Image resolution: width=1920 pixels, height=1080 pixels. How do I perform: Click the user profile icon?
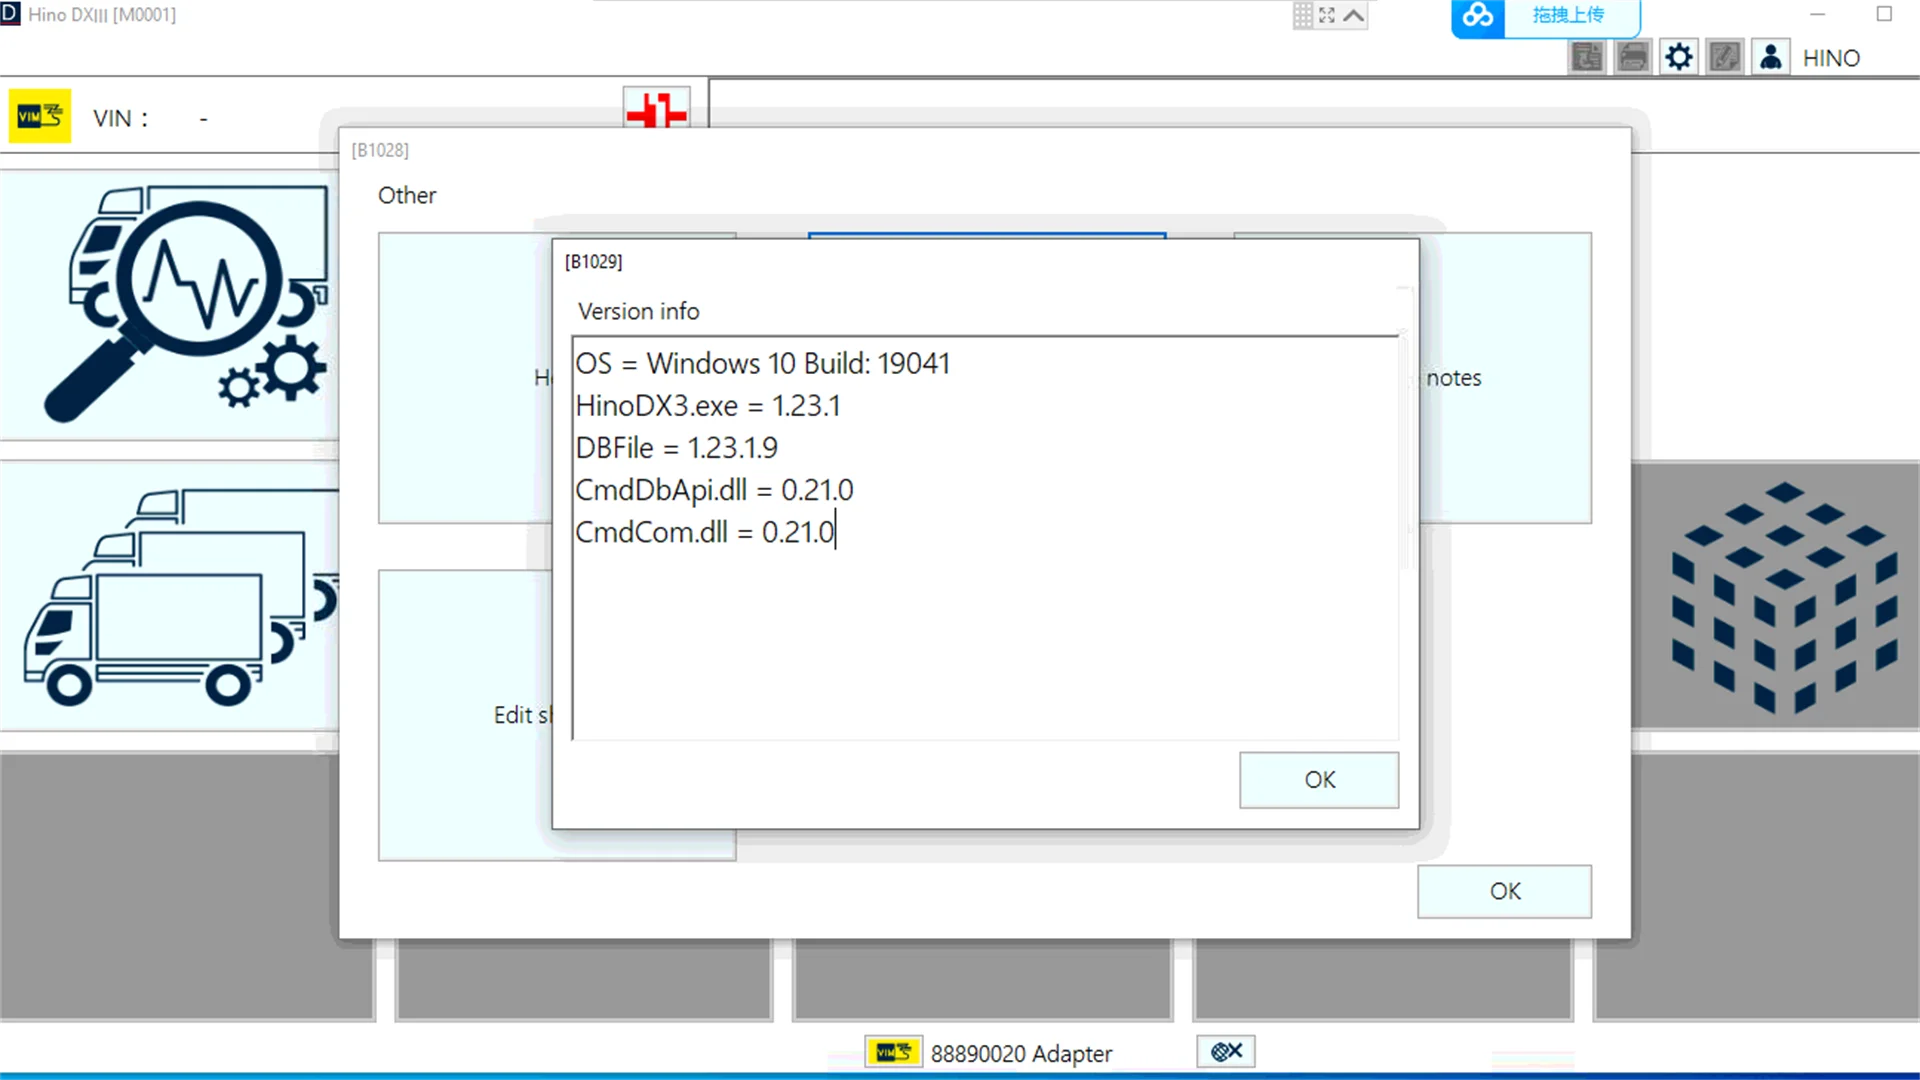(1770, 57)
